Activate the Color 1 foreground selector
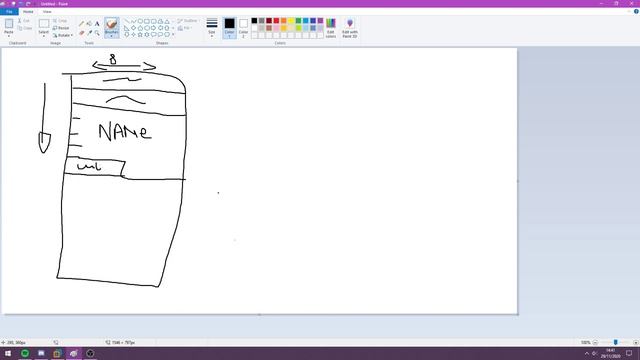Viewport: 640px width, 360px height. (x=229, y=28)
